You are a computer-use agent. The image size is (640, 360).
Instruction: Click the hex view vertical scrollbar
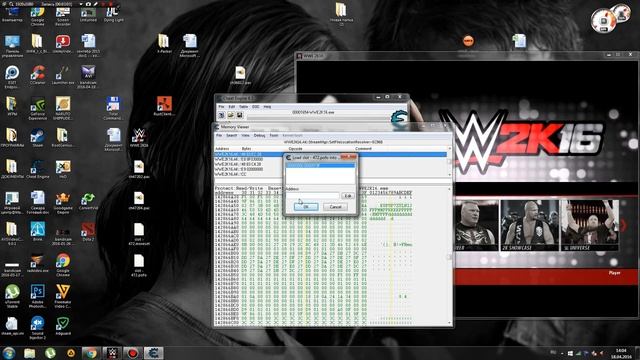[x=450, y=256]
